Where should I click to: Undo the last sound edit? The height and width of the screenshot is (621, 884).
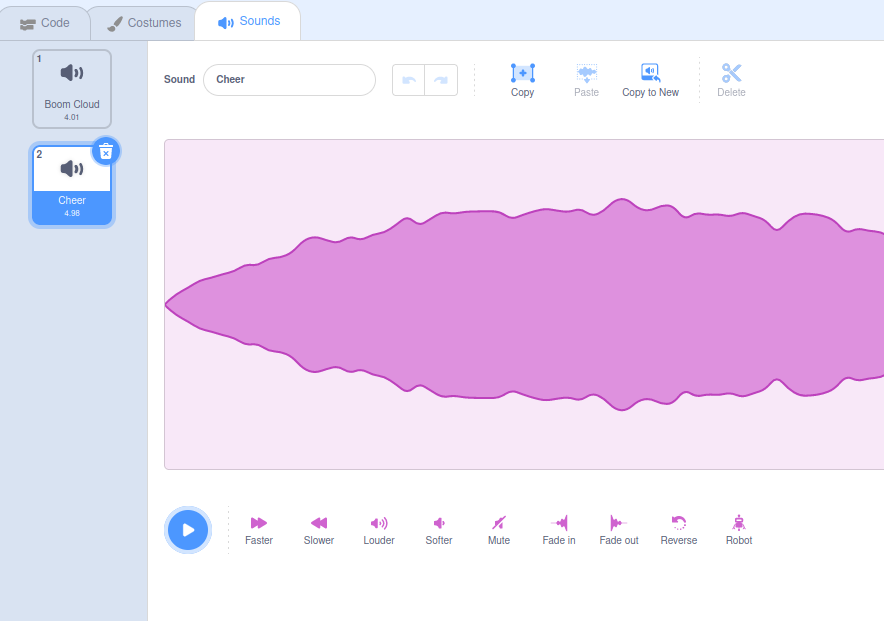coord(408,80)
